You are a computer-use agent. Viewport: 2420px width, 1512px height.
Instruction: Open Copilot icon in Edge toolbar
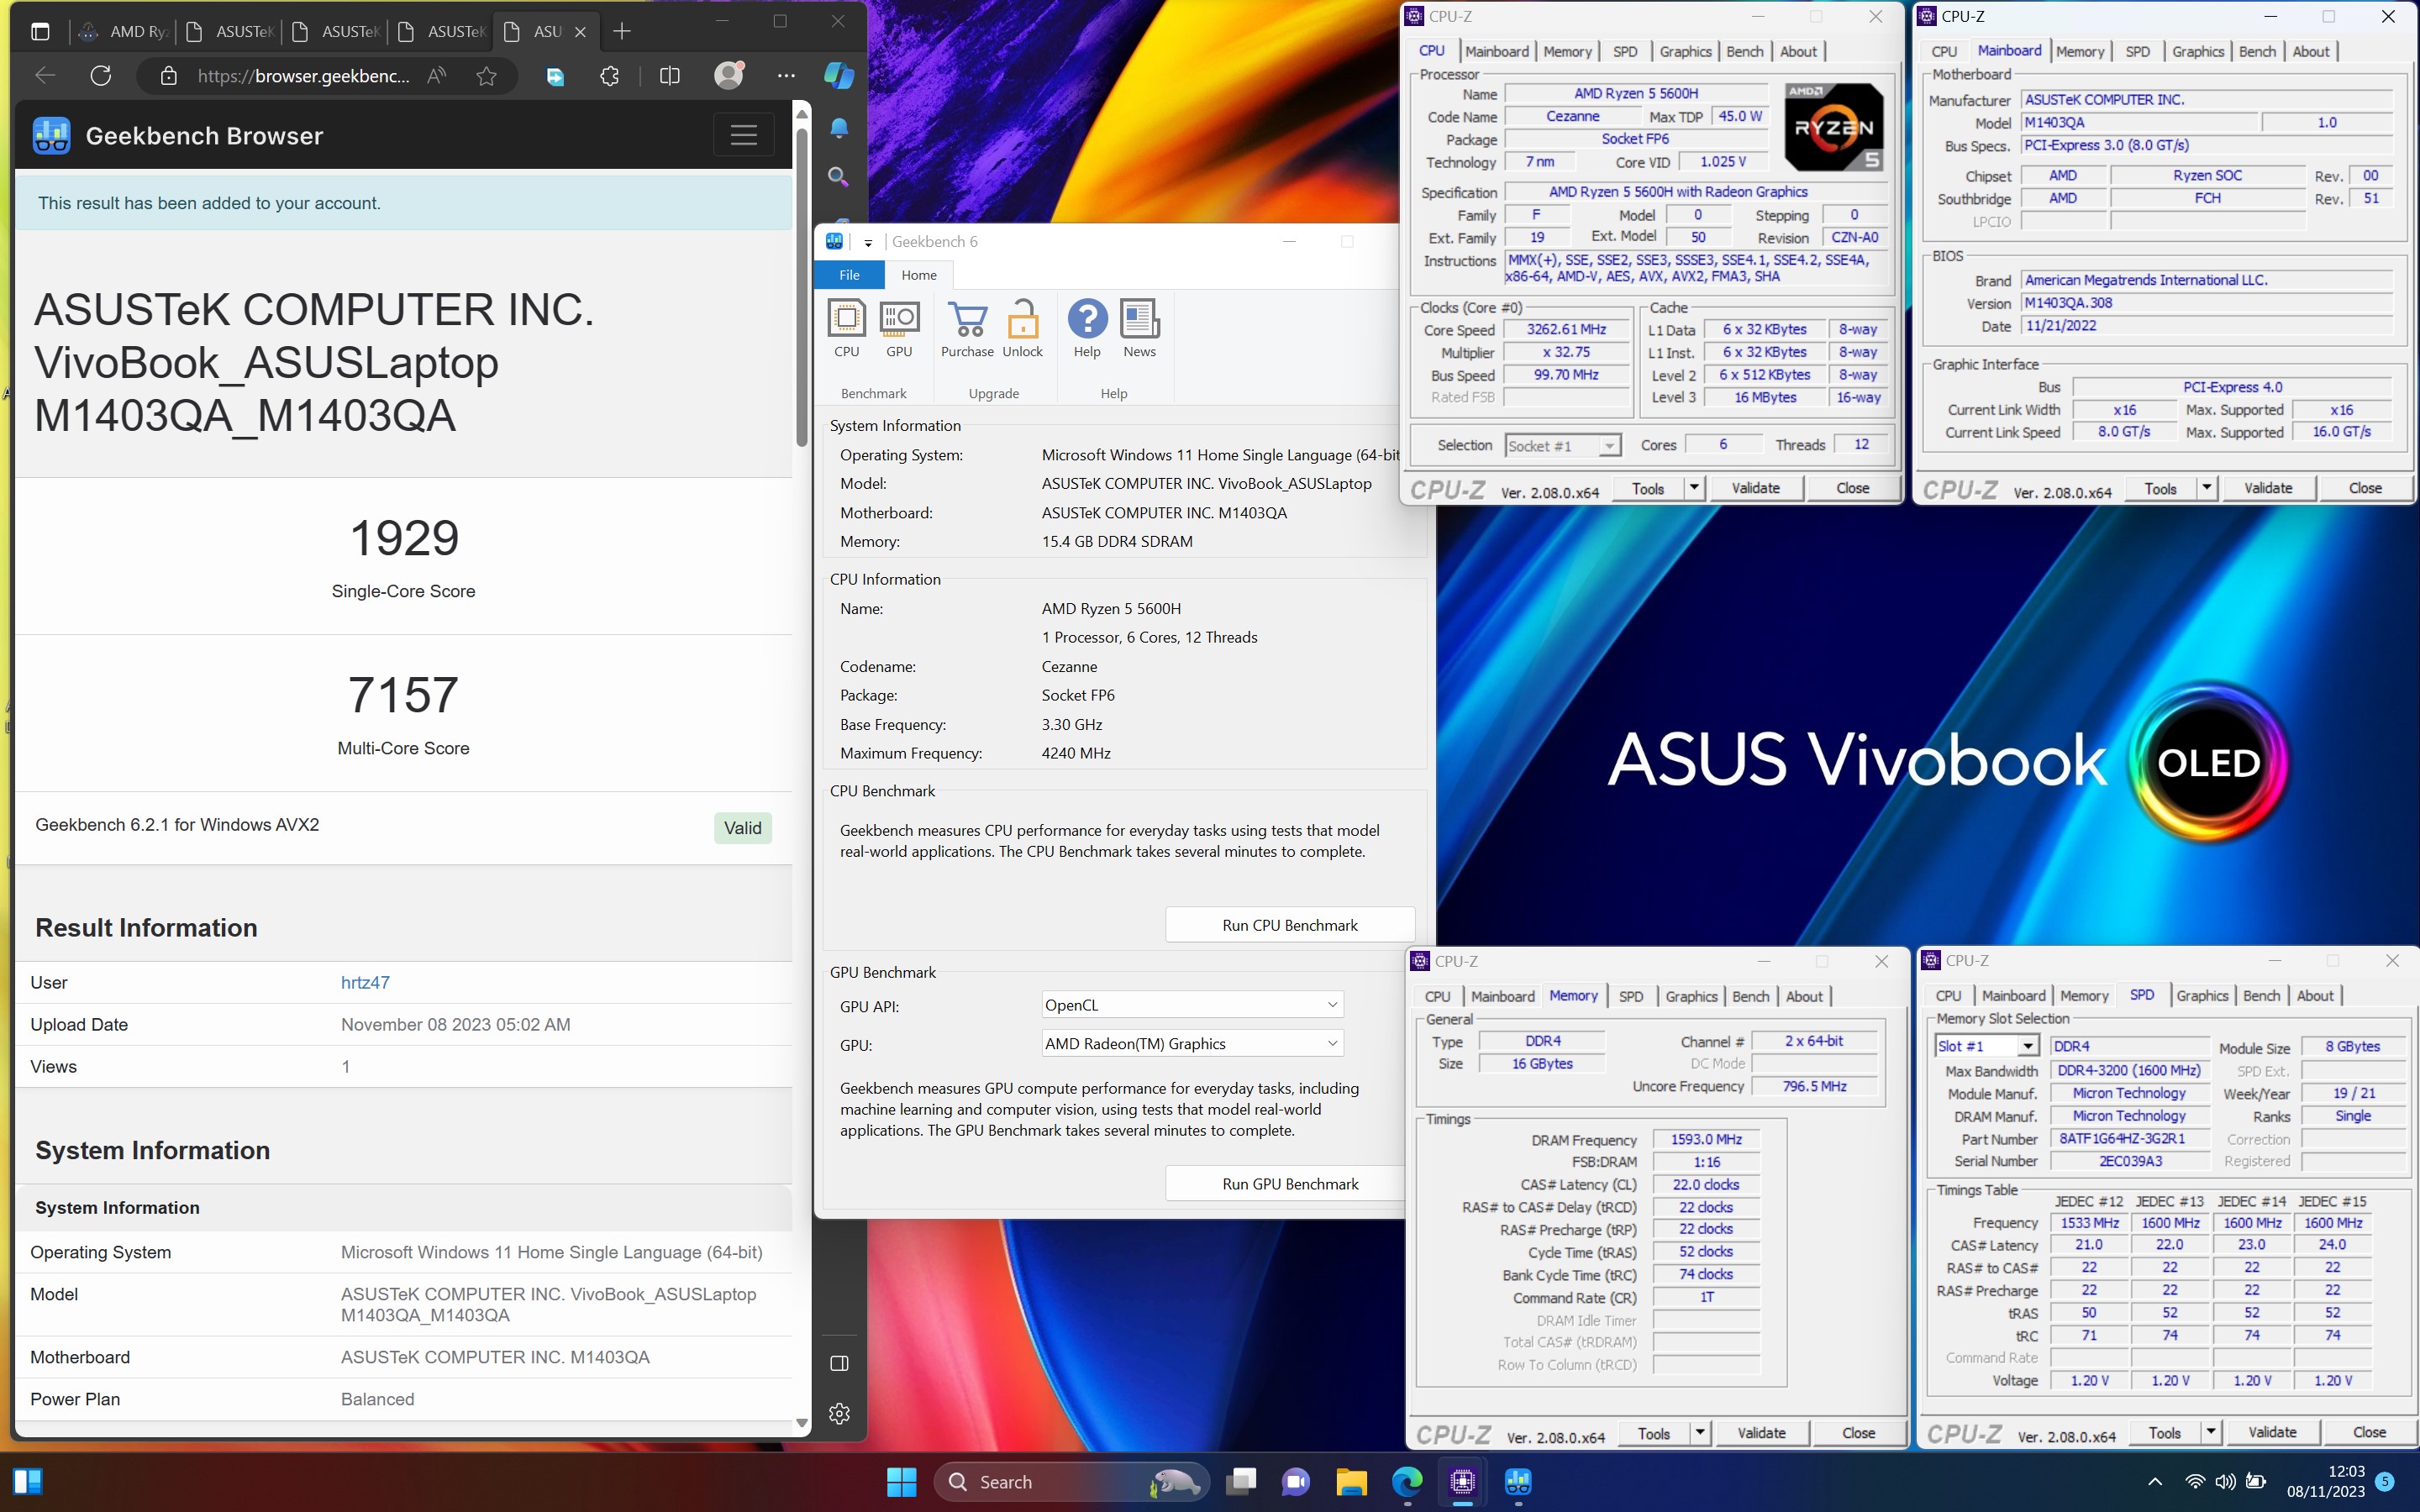[x=838, y=76]
